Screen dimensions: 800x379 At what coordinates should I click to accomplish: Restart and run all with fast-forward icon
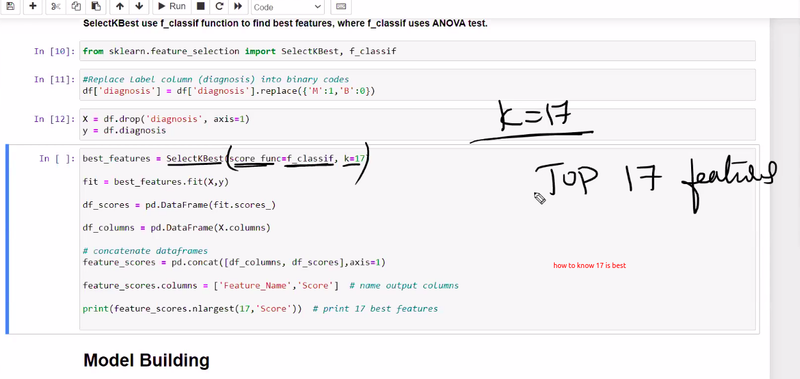[x=238, y=6]
